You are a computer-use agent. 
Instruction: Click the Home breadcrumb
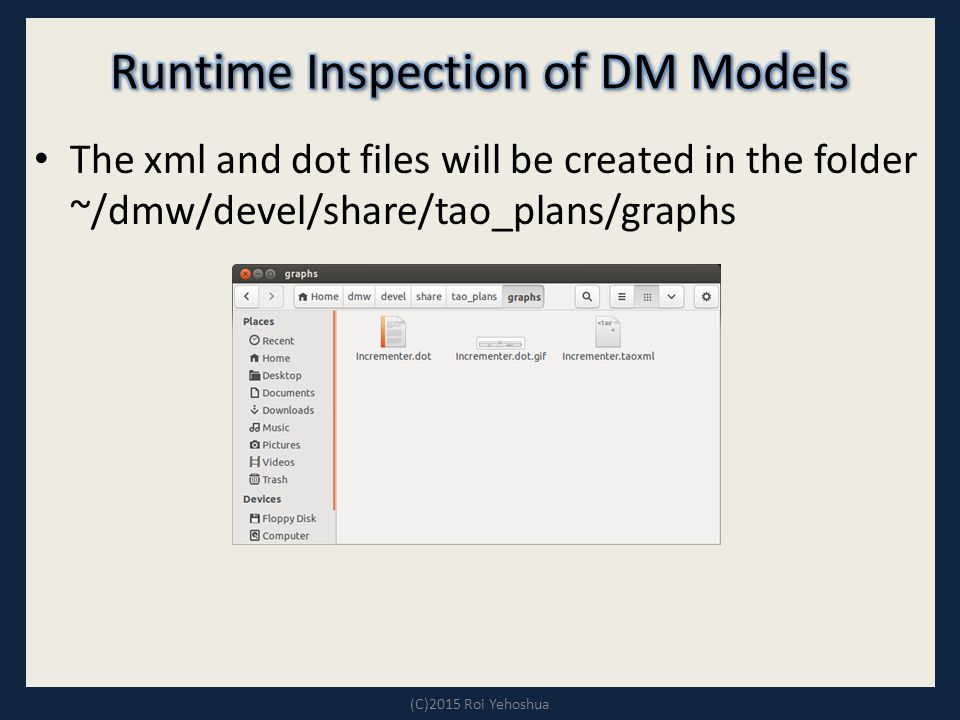pos(318,296)
